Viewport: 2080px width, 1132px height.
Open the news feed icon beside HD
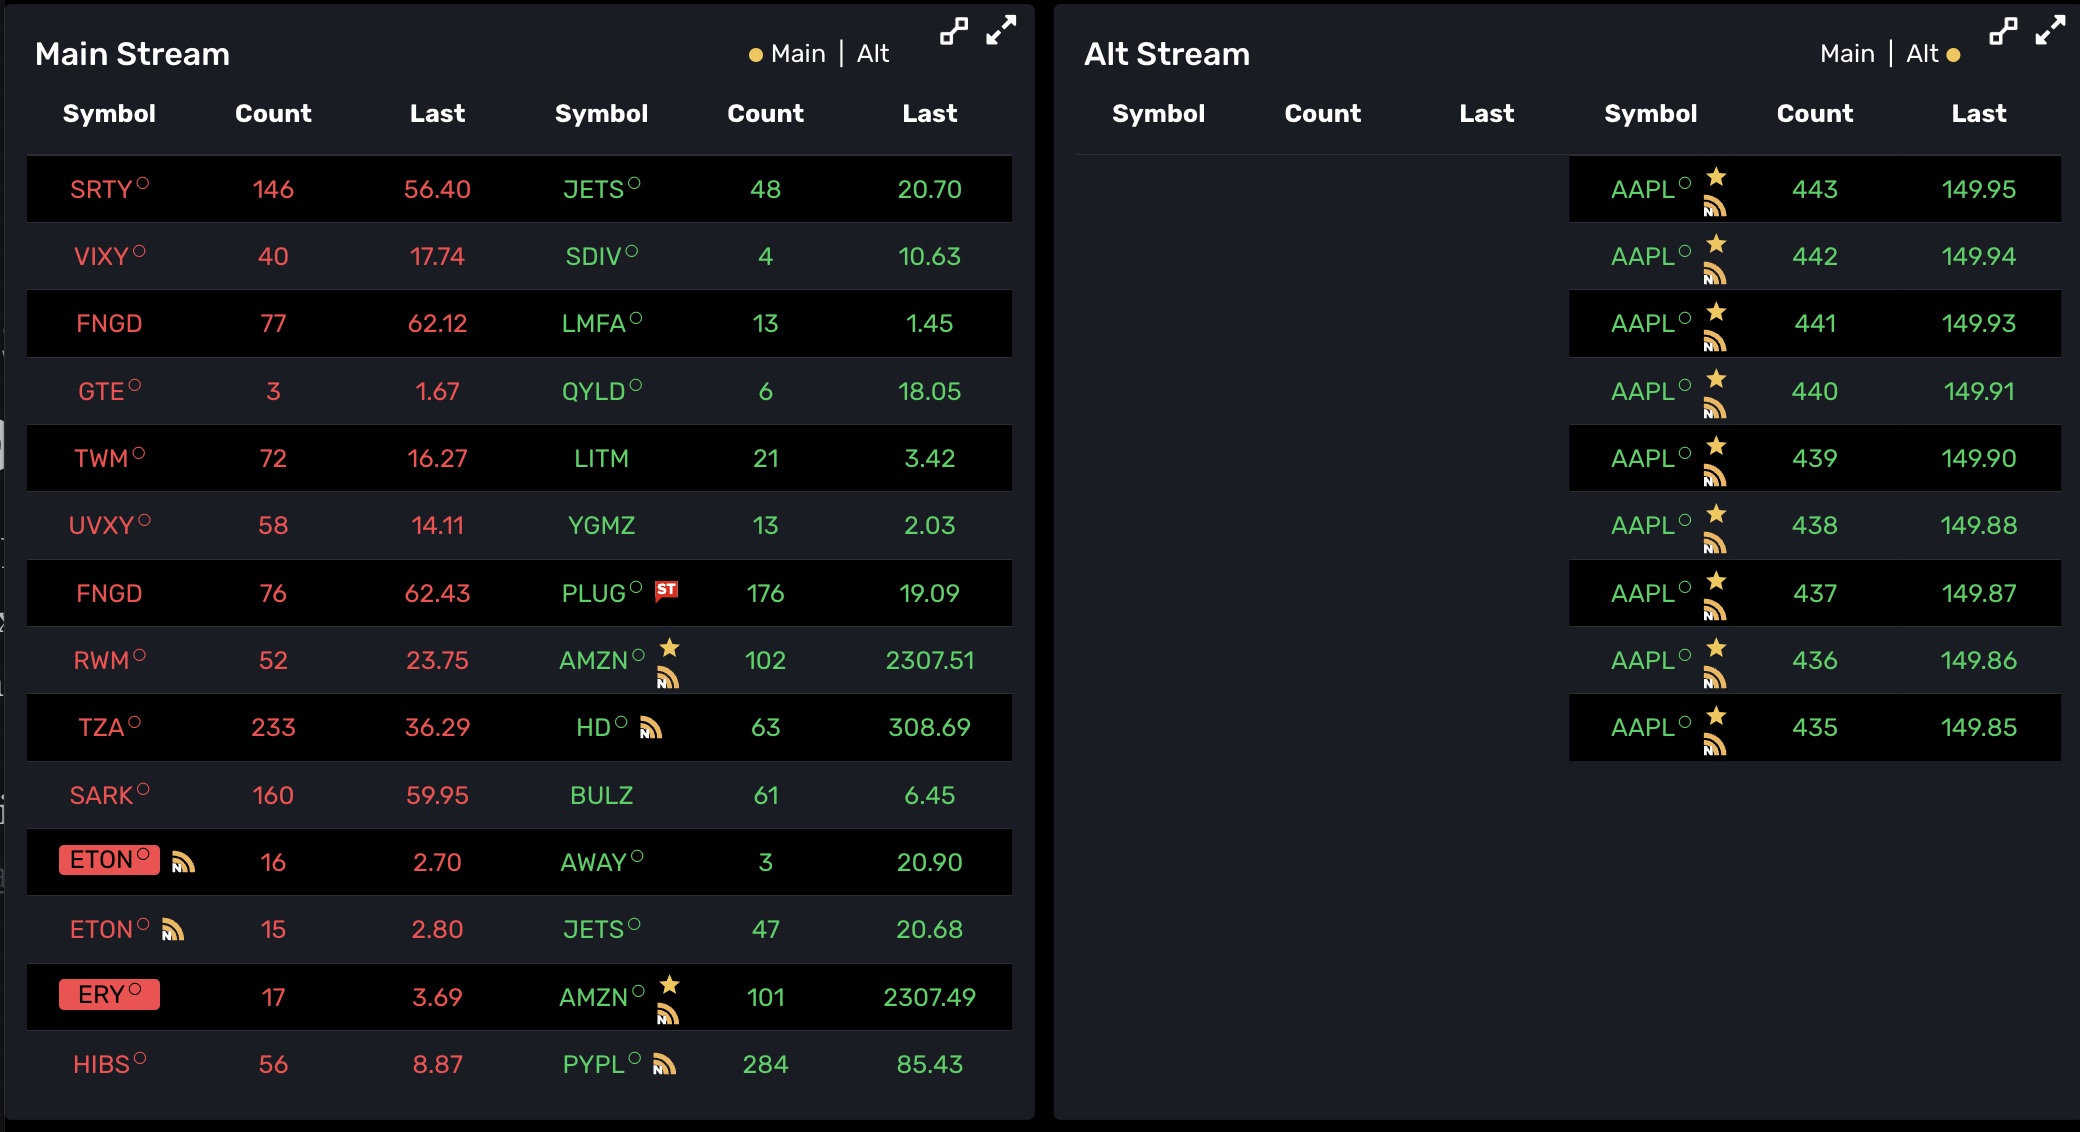click(651, 728)
